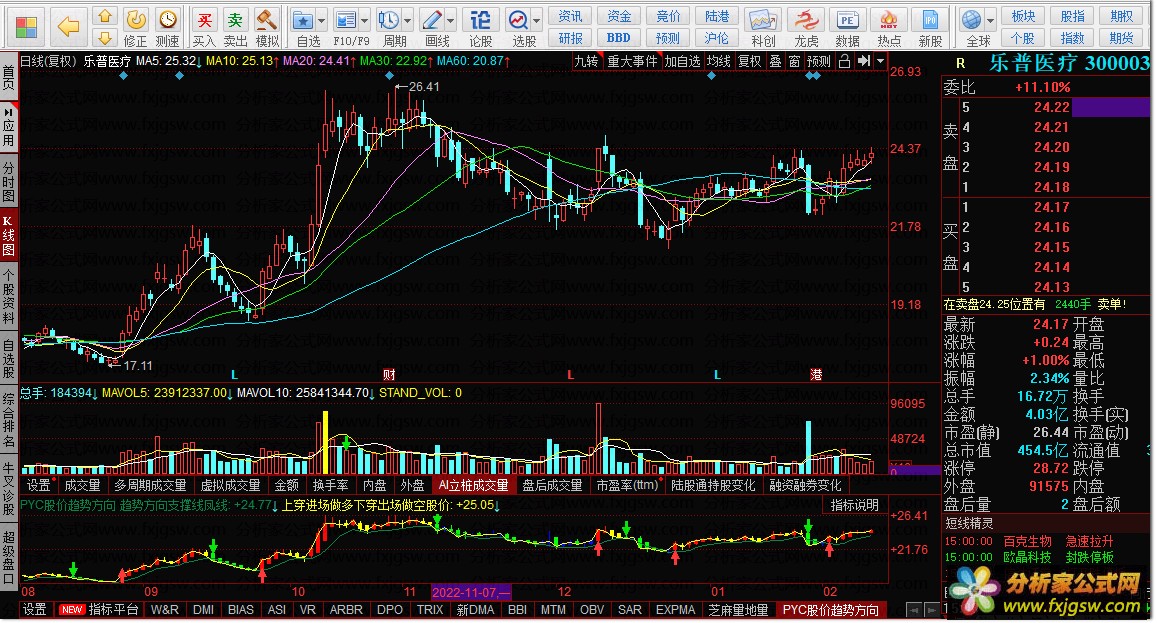The height and width of the screenshot is (623, 1157).
Task: Select the DMI indicator tab
Action: point(204,610)
